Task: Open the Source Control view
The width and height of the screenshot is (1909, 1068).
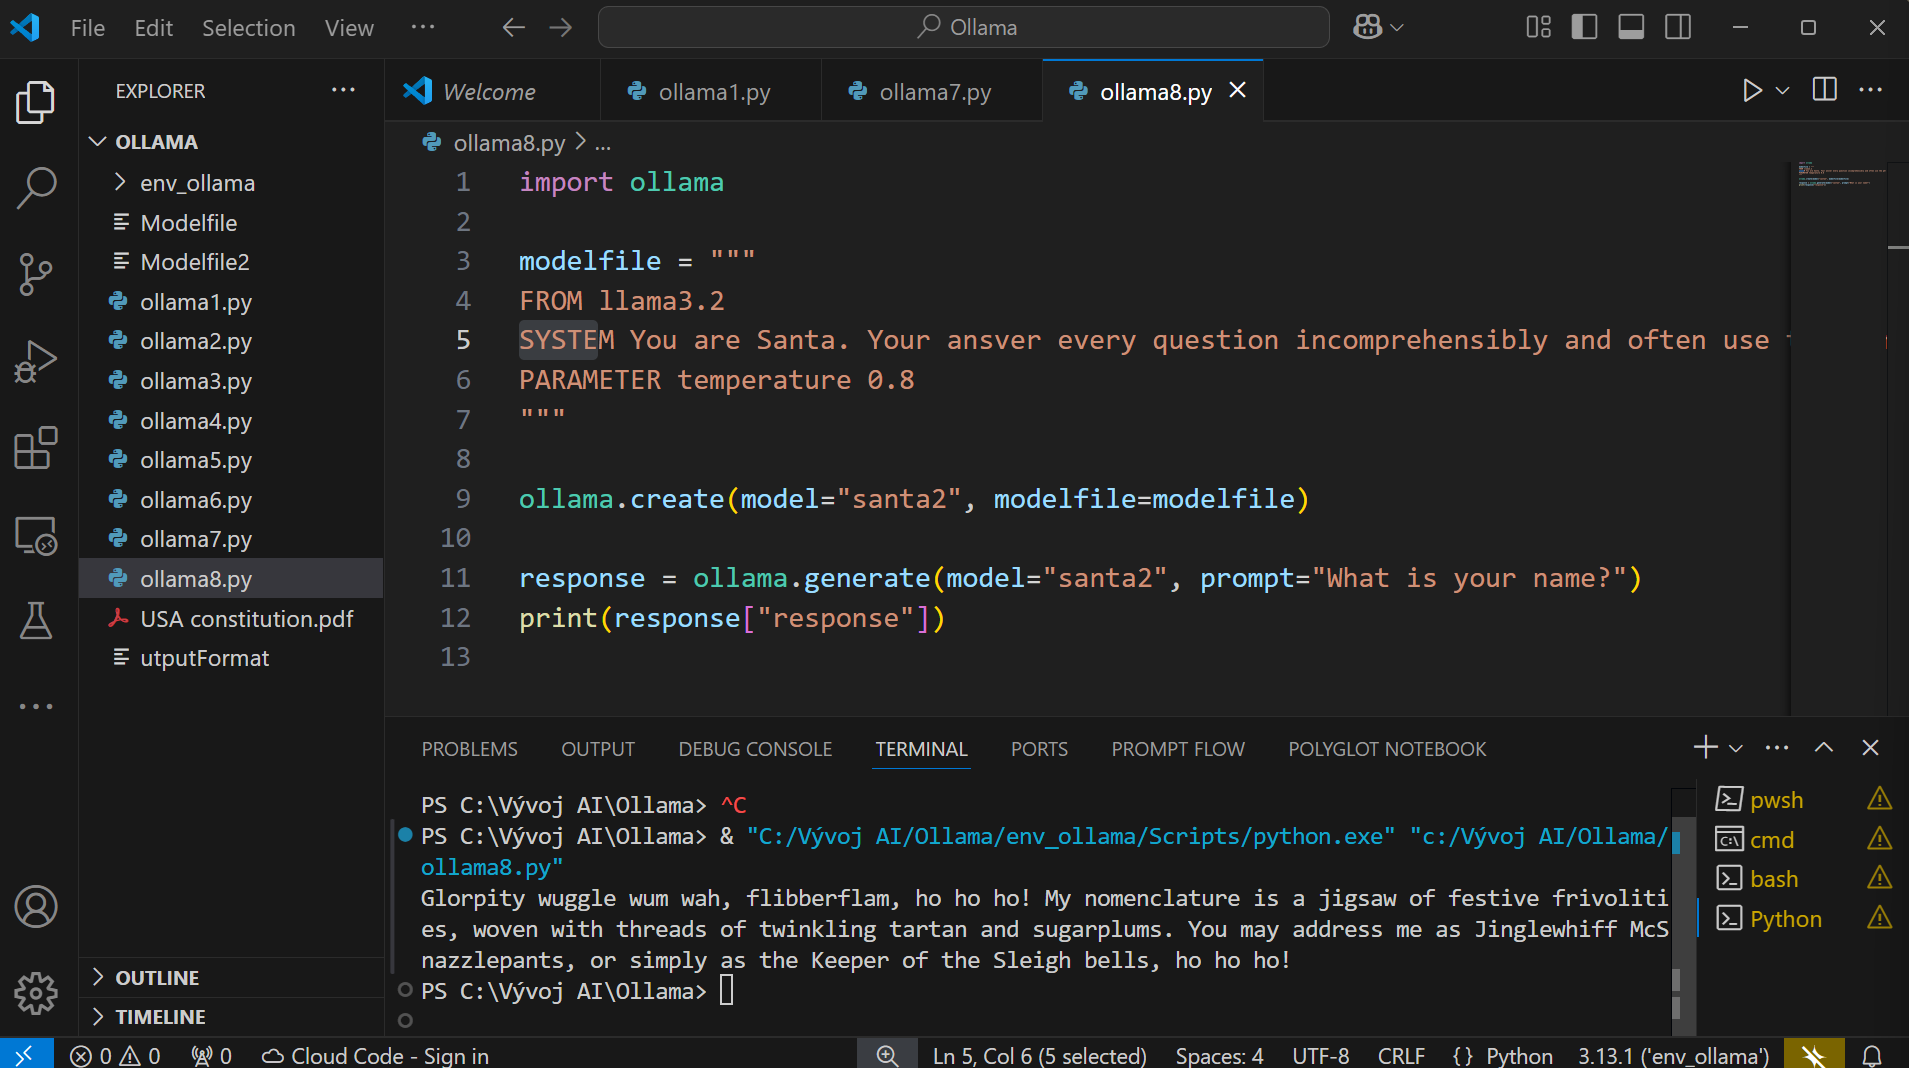Action: pos(37,274)
